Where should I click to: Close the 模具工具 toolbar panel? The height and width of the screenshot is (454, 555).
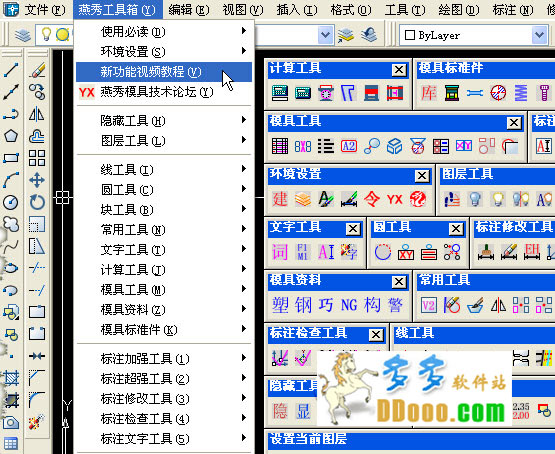point(514,123)
